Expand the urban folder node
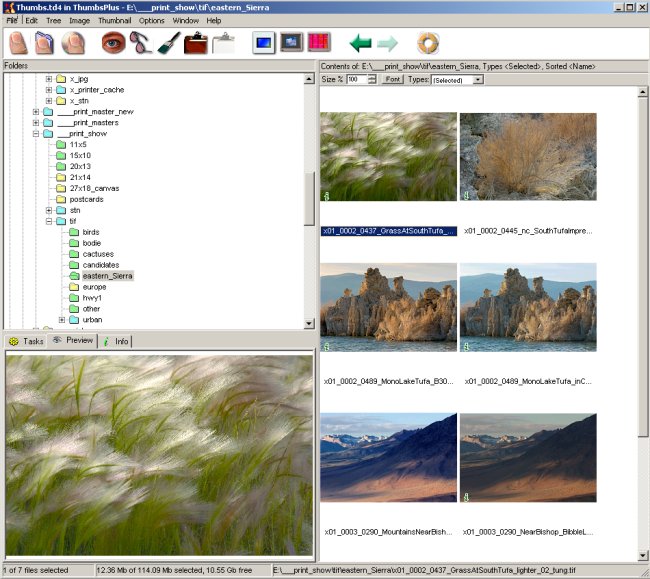650x579 pixels. tap(62, 320)
